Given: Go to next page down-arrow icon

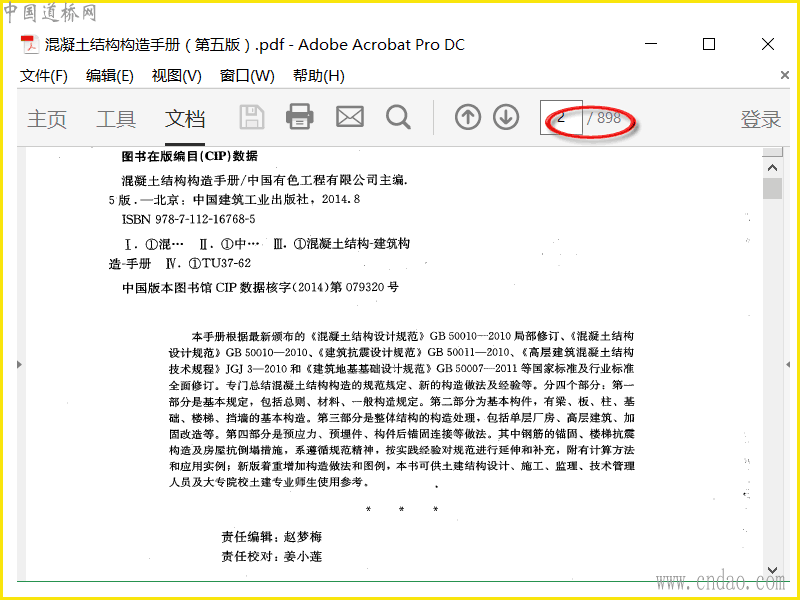Looking at the screenshot, I should pos(506,117).
